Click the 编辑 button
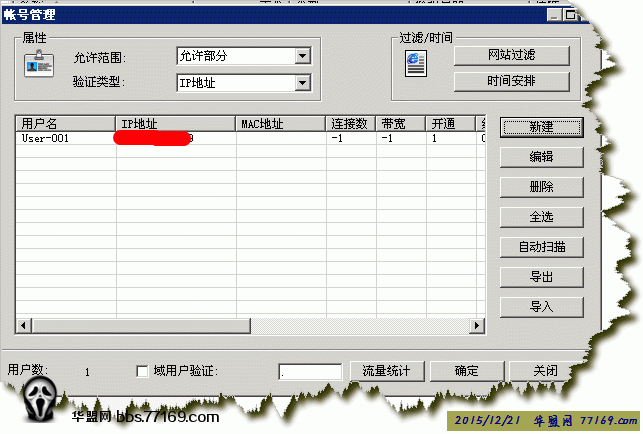Screen dimensions: 643x434 [541, 157]
